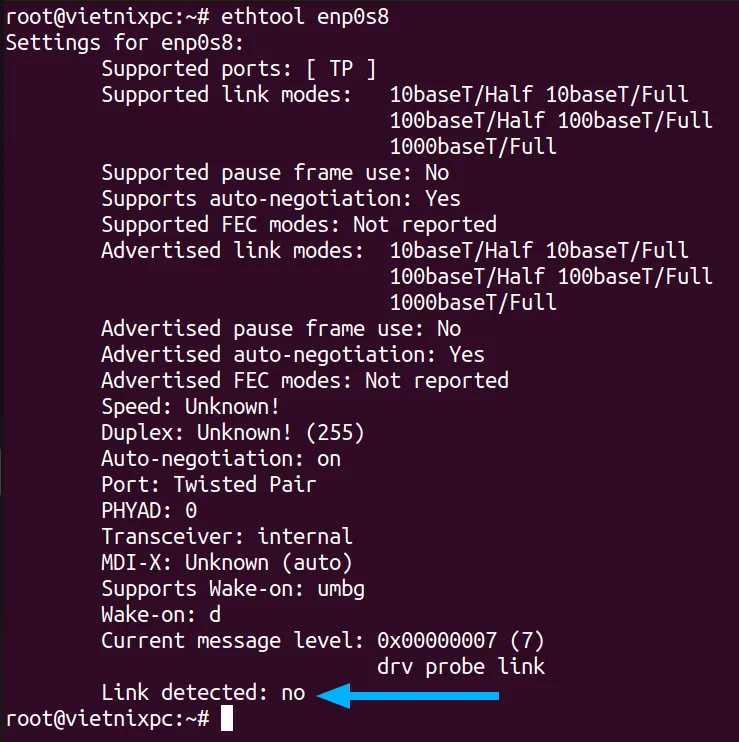Click the terminal cursor block at the prompt

(227, 718)
